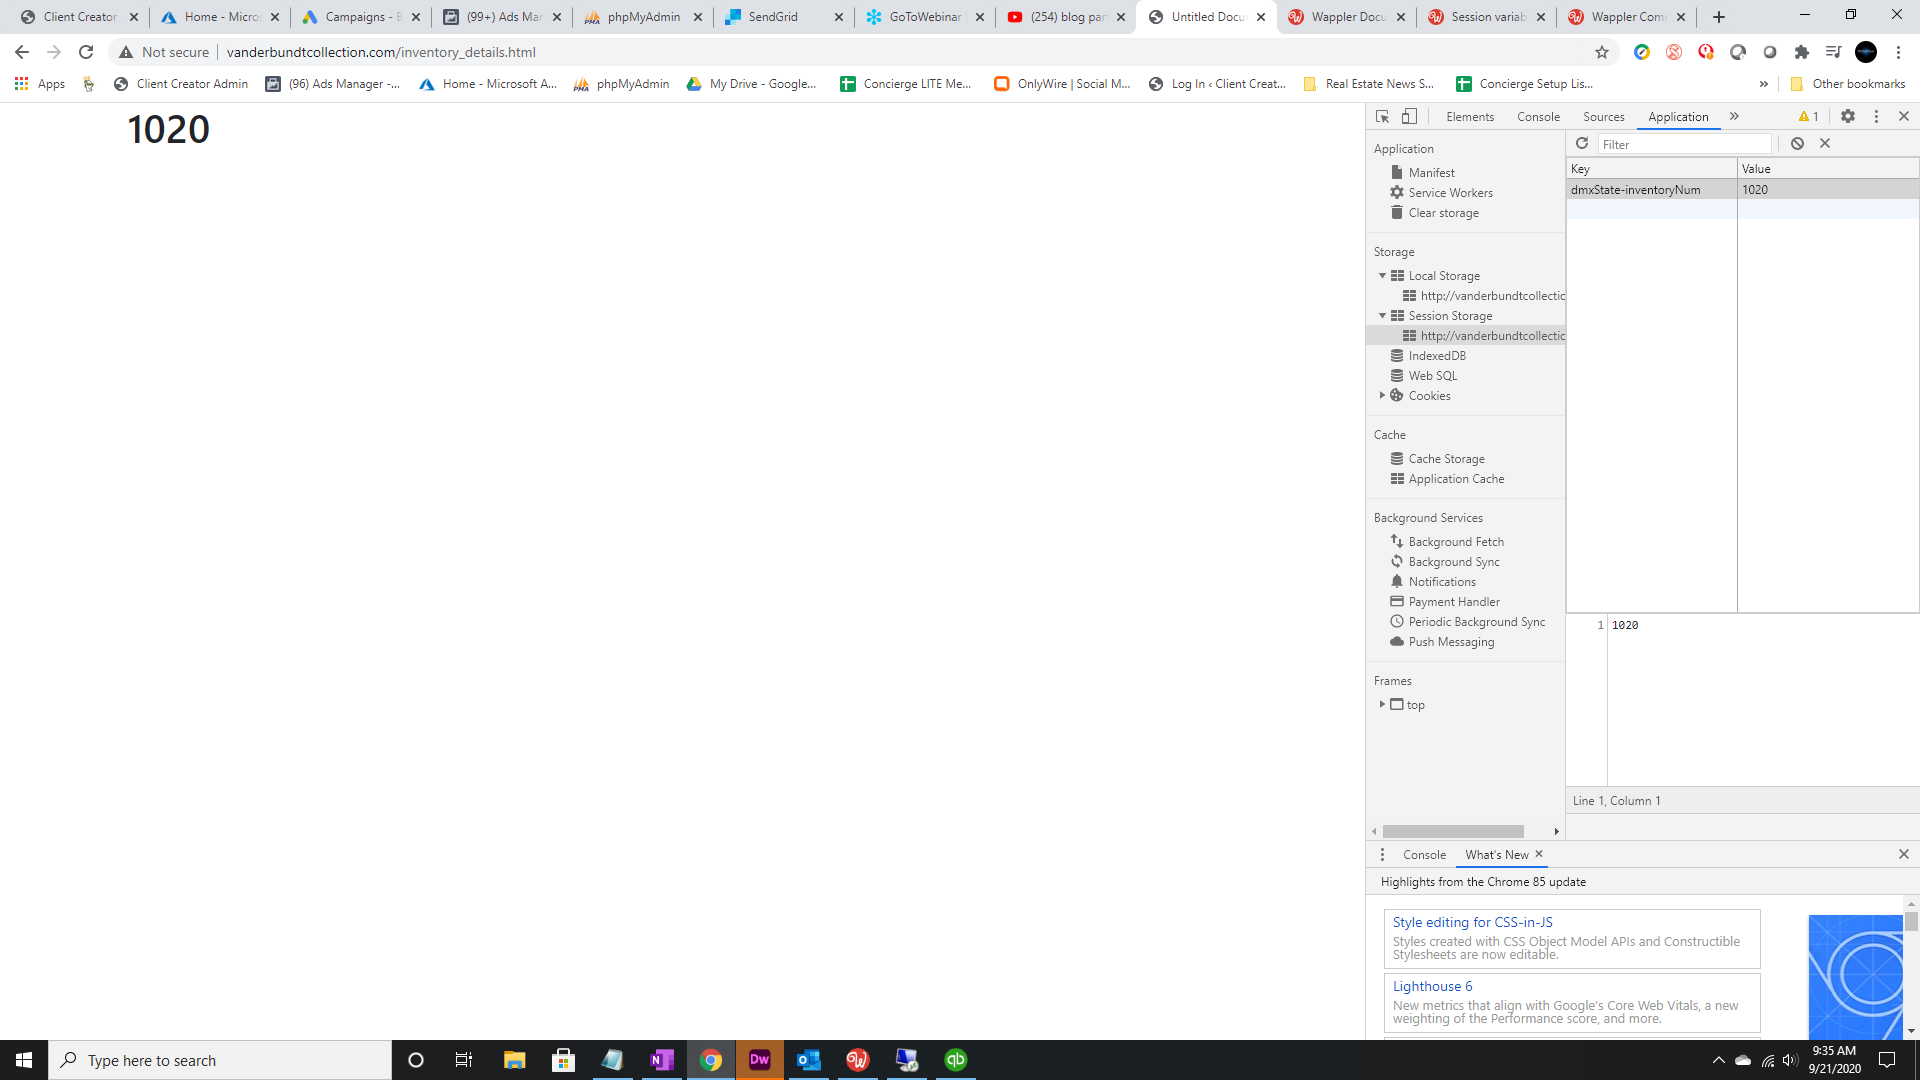Image resolution: width=1920 pixels, height=1080 pixels.
Task: Open Manifest in Application panel
Action: click(x=1431, y=173)
